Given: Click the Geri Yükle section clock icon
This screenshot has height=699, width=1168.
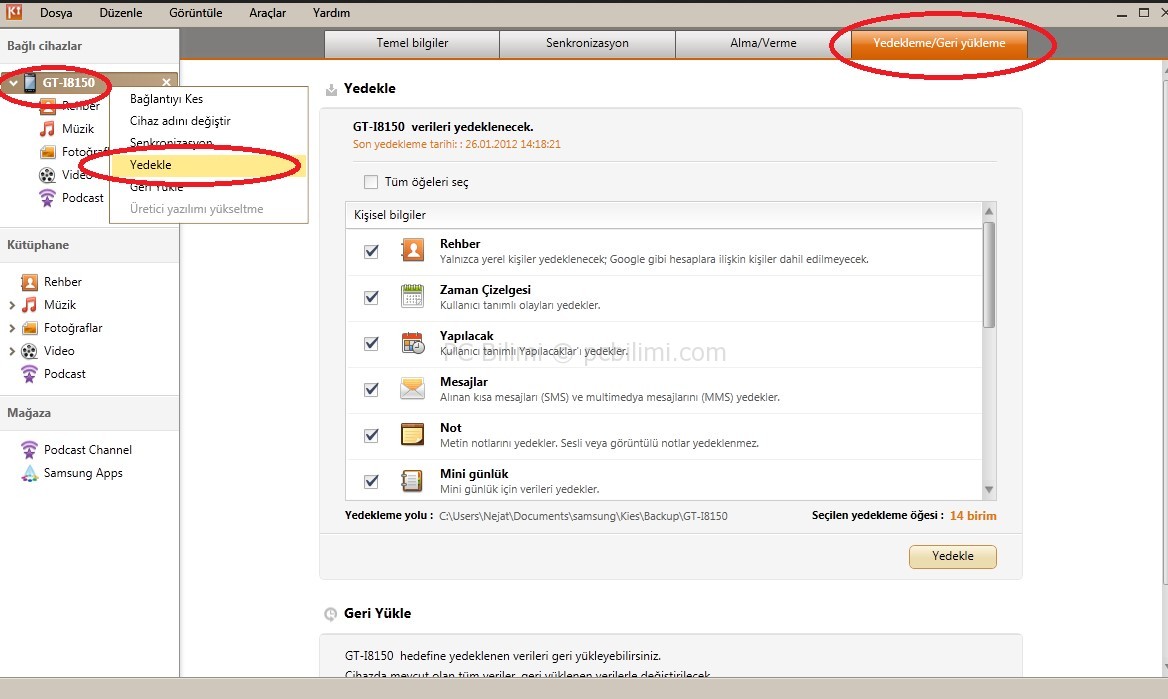Looking at the screenshot, I should click(331, 614).
